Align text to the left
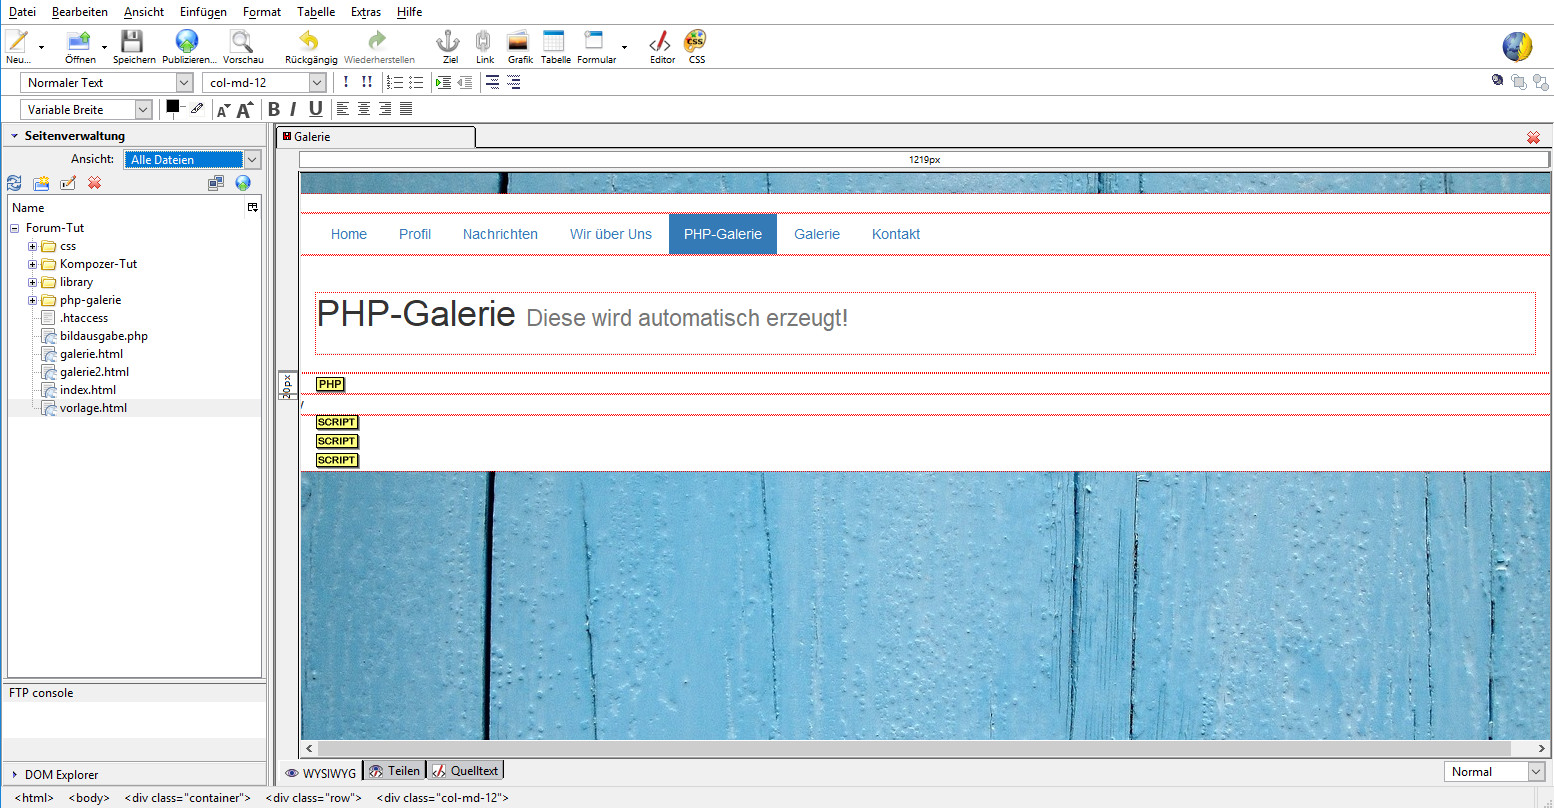Screen dimensions: 1554x808 tap(343, 109)
